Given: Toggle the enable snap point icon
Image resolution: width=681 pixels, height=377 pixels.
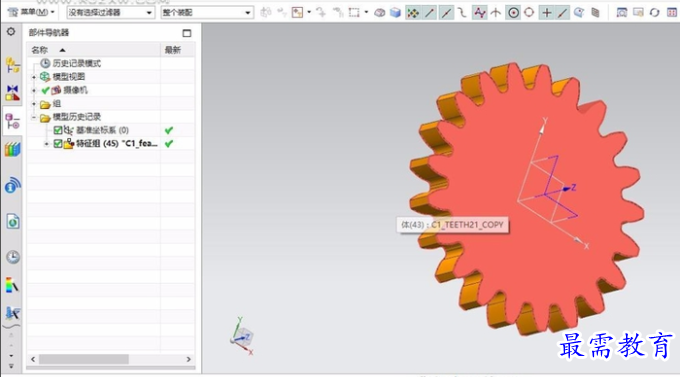Looking at the screenshot, I should coord(413,13).
